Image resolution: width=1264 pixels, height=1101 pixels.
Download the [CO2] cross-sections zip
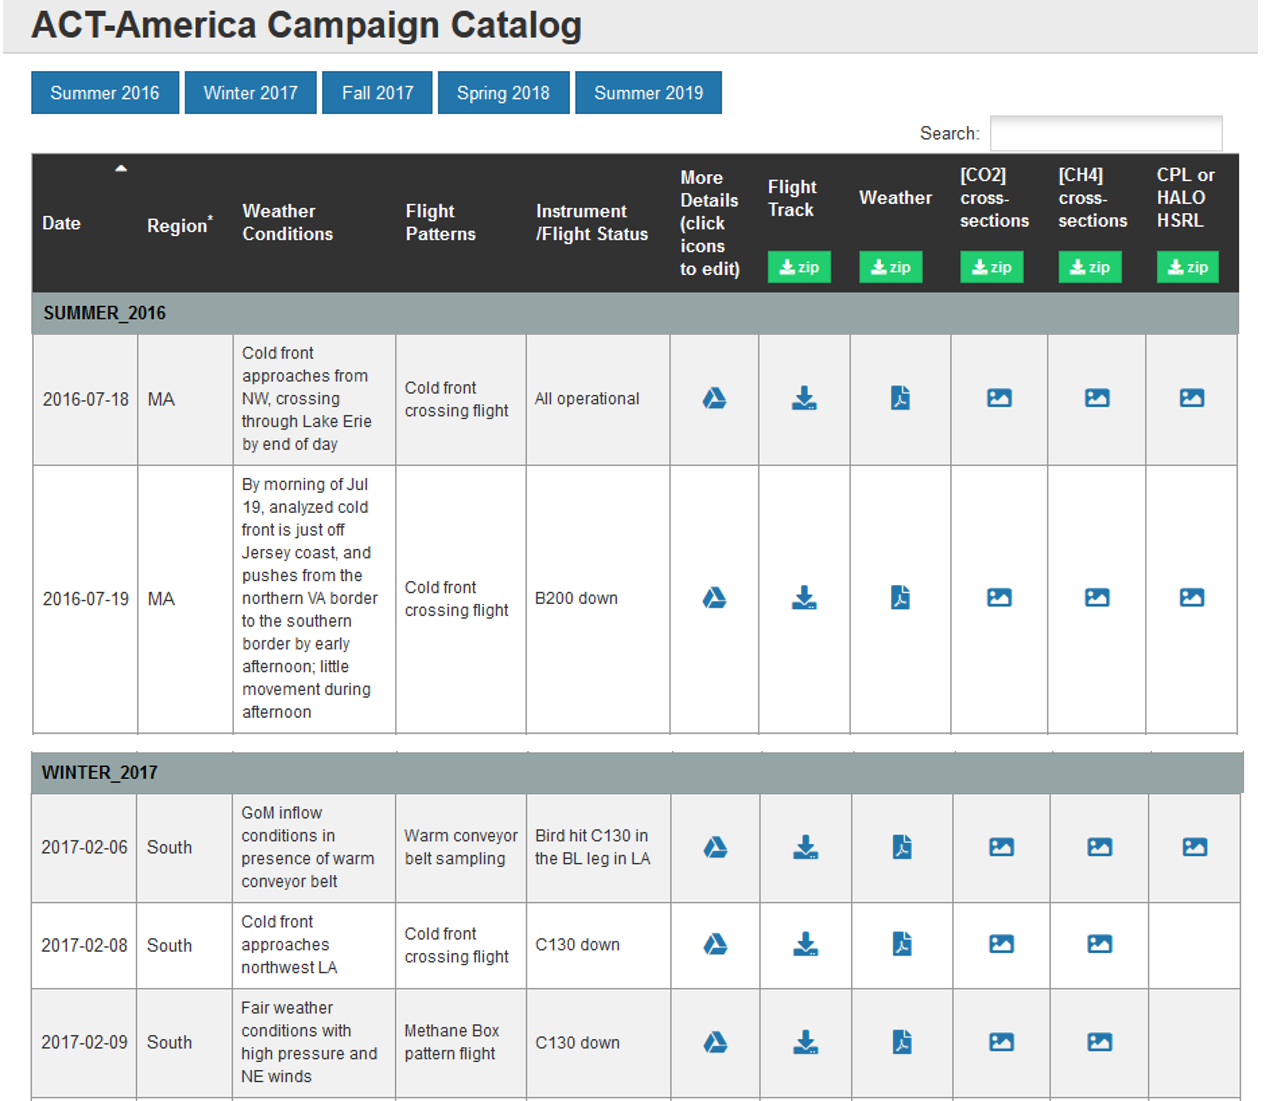991,267
